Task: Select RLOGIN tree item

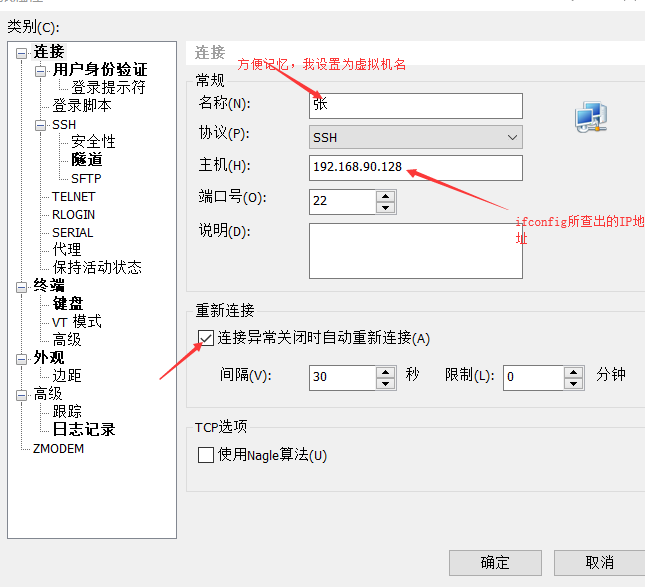Action: coord(73,215)
